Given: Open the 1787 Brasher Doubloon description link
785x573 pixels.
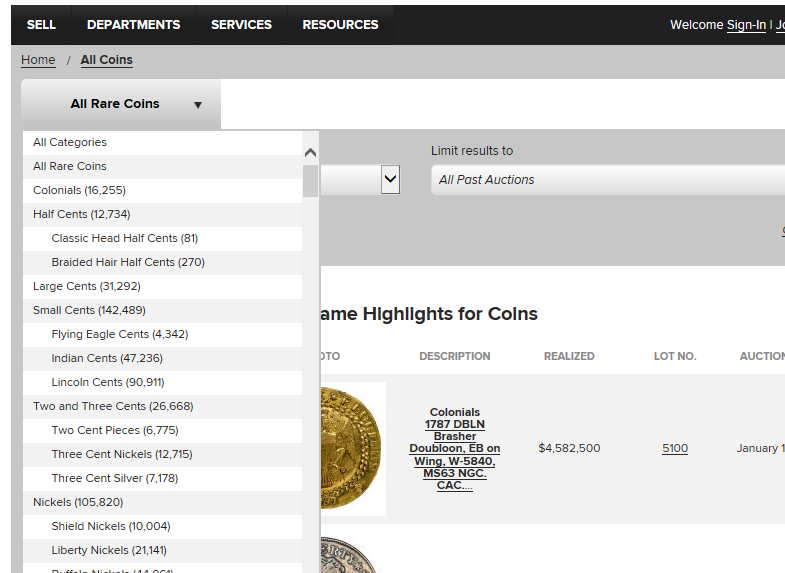Looking at the screenshot, I should click(455, 454).
